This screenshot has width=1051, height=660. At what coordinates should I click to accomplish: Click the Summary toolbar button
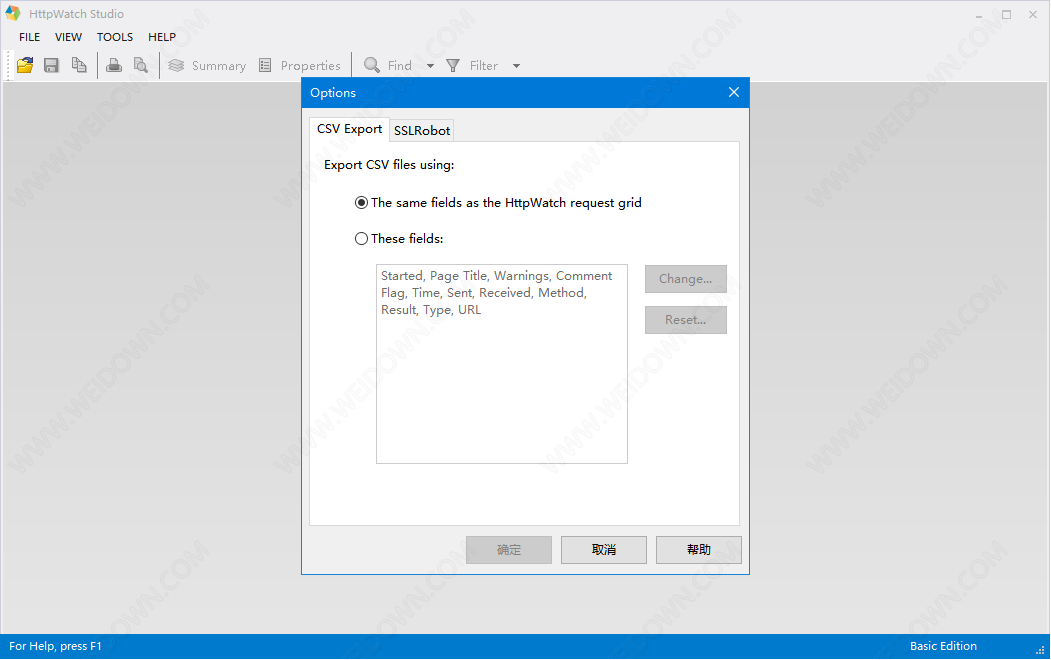coord(207,66)
